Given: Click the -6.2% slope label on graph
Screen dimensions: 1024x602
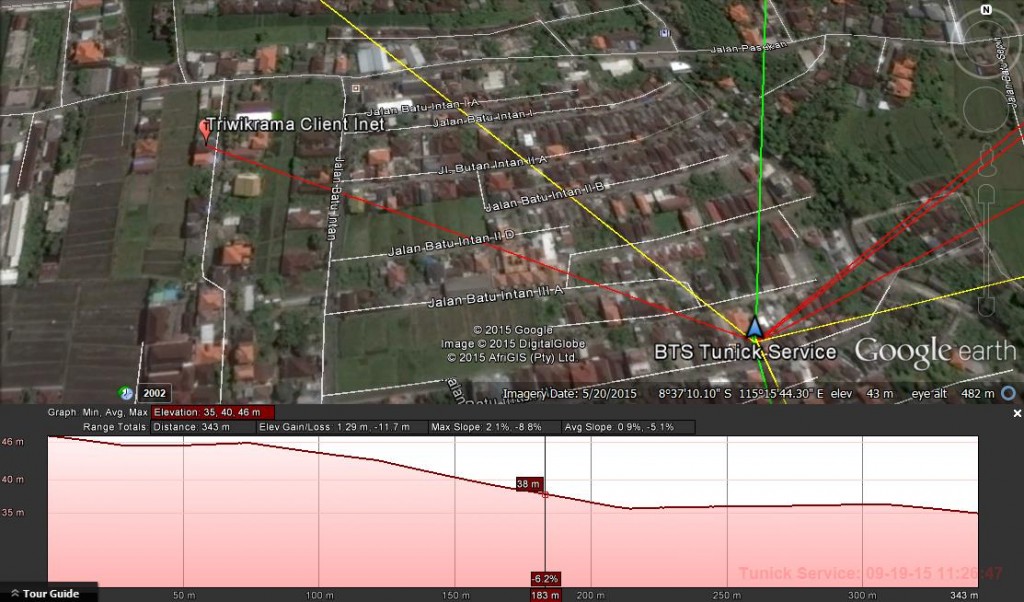Looking at the screenshot, I should (x=545, y=578).
